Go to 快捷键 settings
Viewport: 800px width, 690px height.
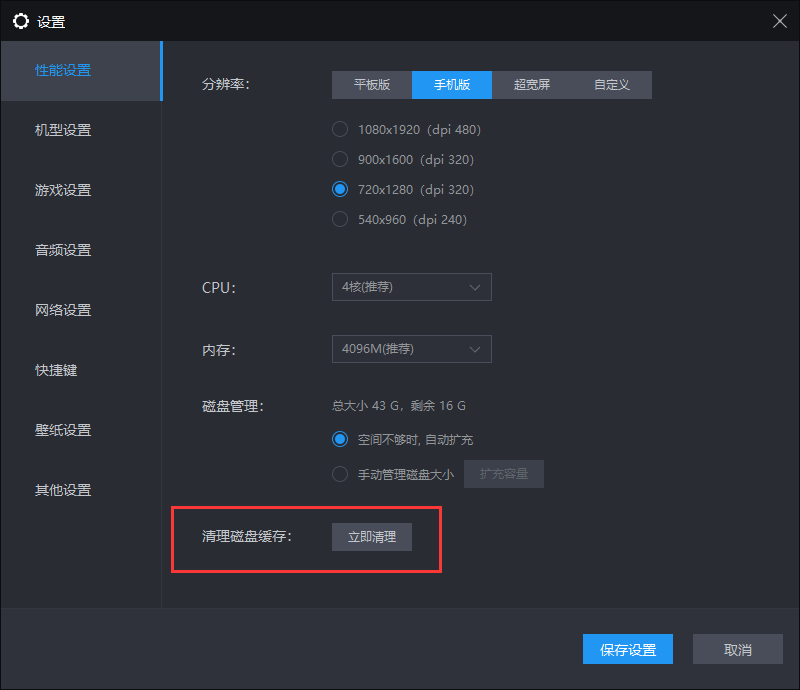coord(56,370)
